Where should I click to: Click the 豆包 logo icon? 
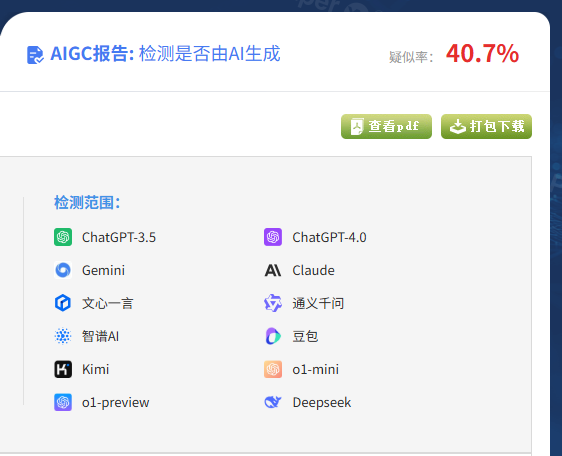pyautogui.click(x=273, y=336)
